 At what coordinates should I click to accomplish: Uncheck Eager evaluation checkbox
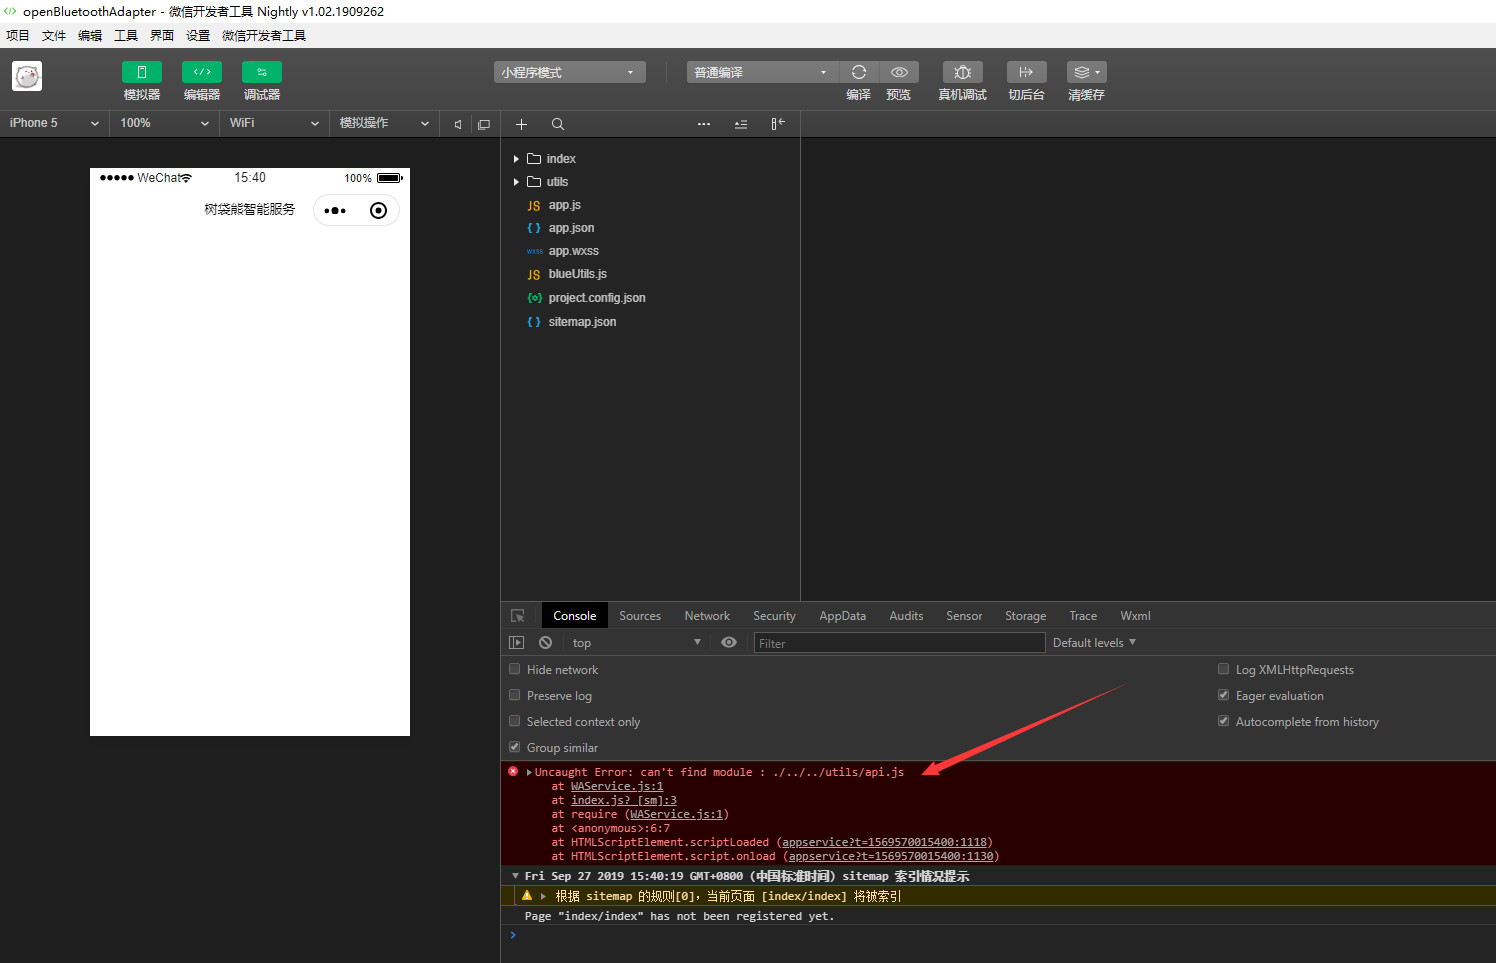tap(1223, 695)
